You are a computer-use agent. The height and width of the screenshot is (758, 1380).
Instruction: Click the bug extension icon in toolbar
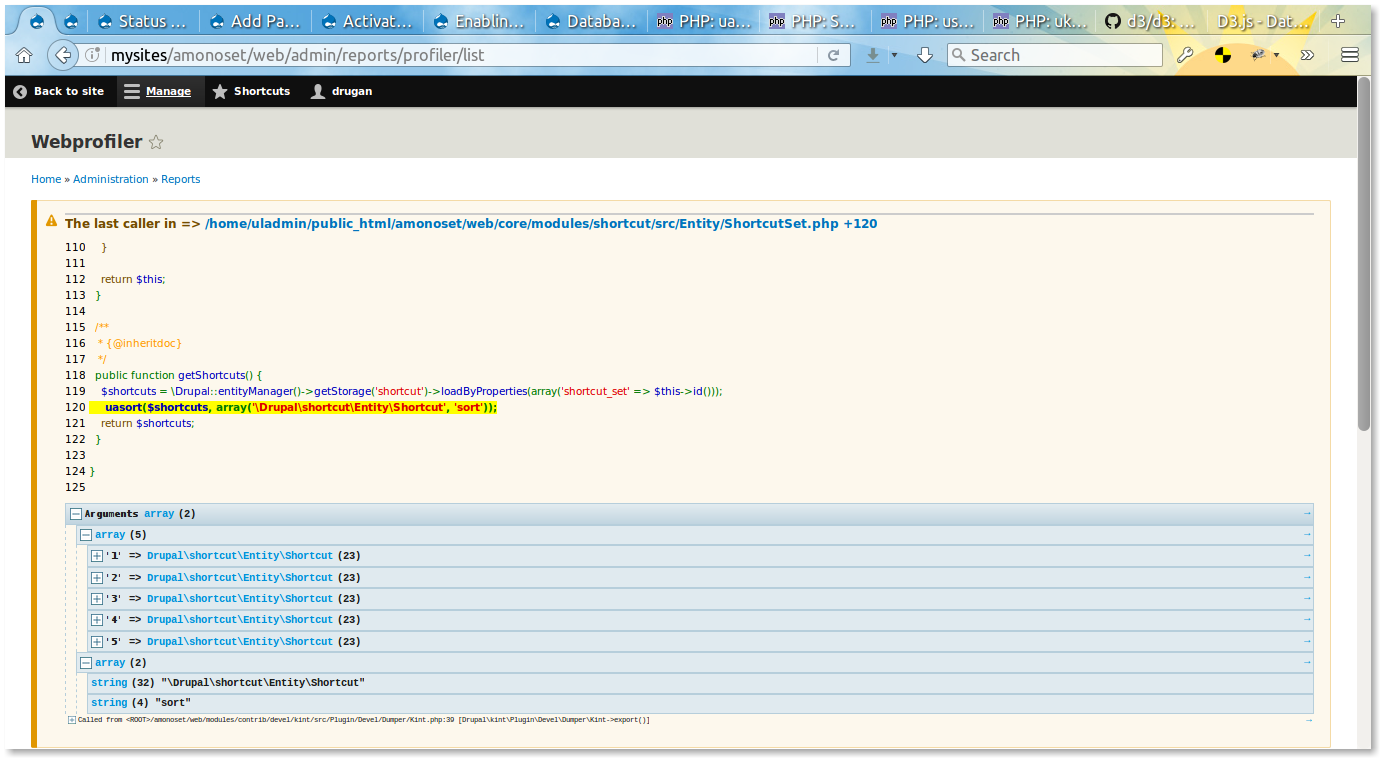(1259, 55)
